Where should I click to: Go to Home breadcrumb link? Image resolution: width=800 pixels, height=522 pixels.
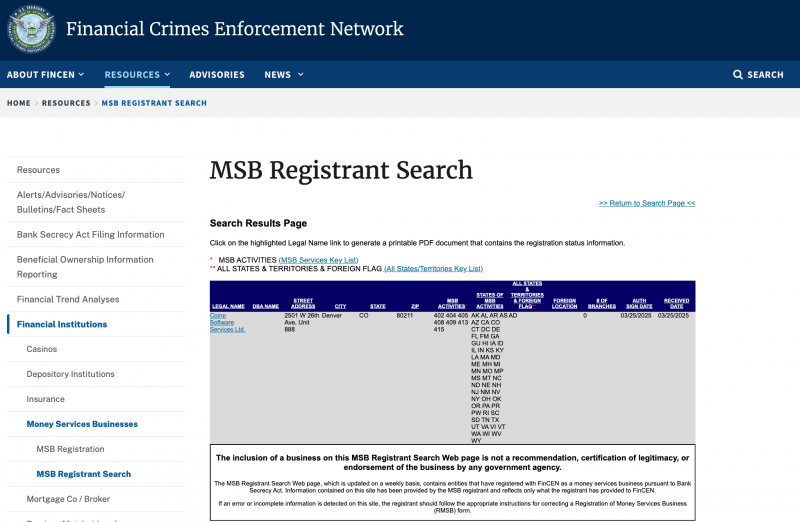tap(18, 103)
